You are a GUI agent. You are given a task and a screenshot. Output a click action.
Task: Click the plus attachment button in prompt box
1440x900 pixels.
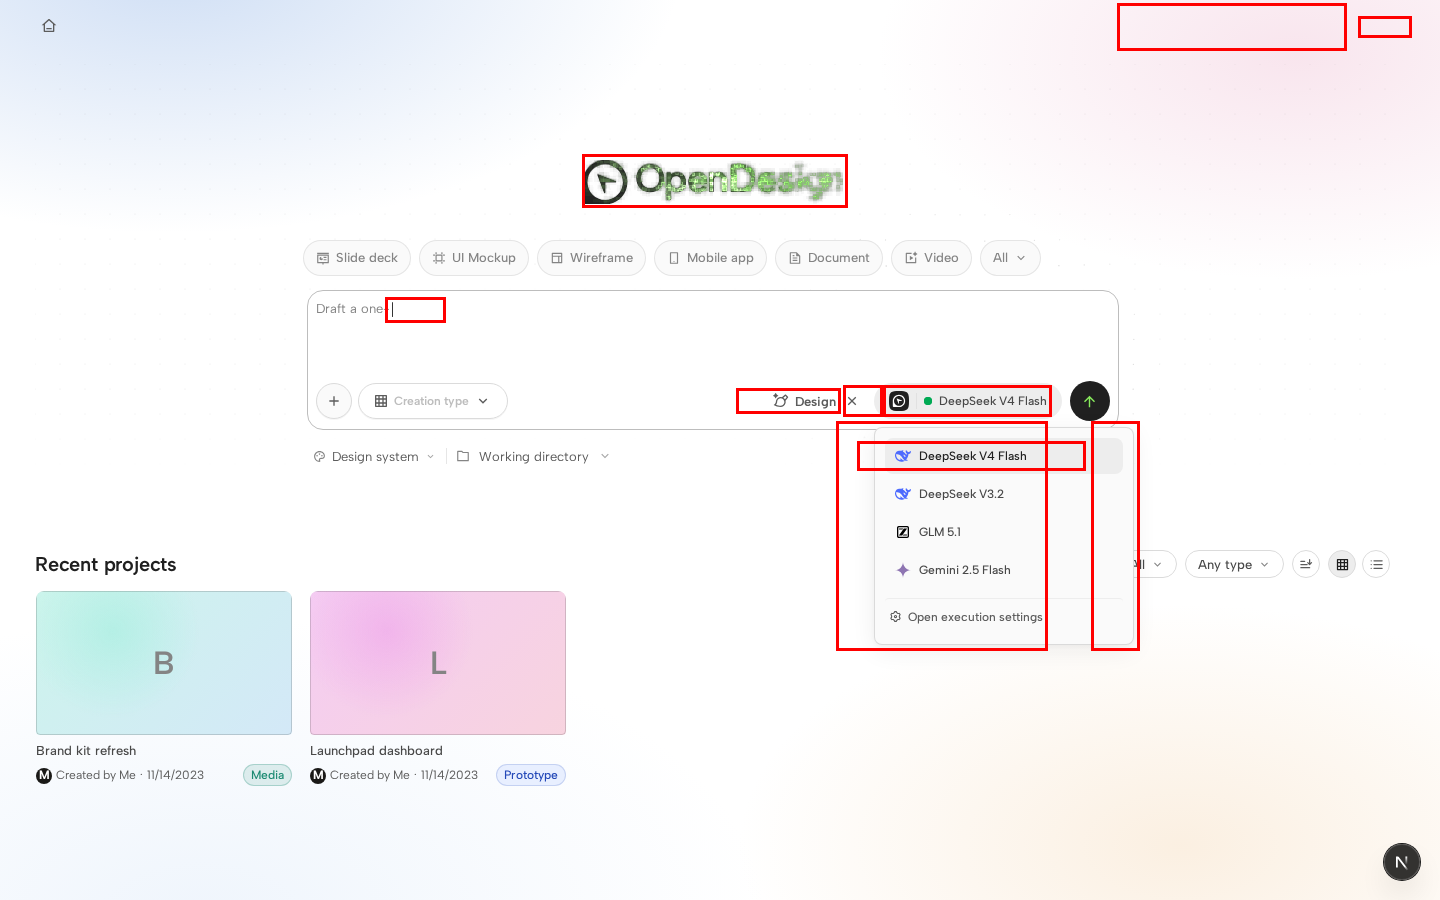click(334, 401)
